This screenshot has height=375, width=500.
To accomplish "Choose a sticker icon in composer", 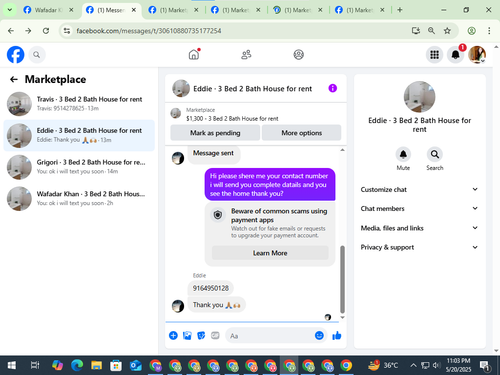I will pos(201,335).
